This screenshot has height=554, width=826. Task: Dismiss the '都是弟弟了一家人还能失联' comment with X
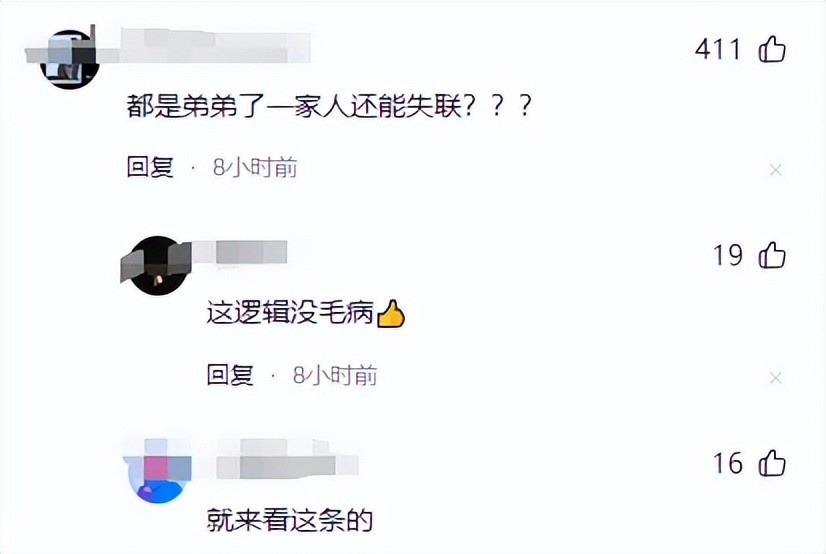(775, 170)
